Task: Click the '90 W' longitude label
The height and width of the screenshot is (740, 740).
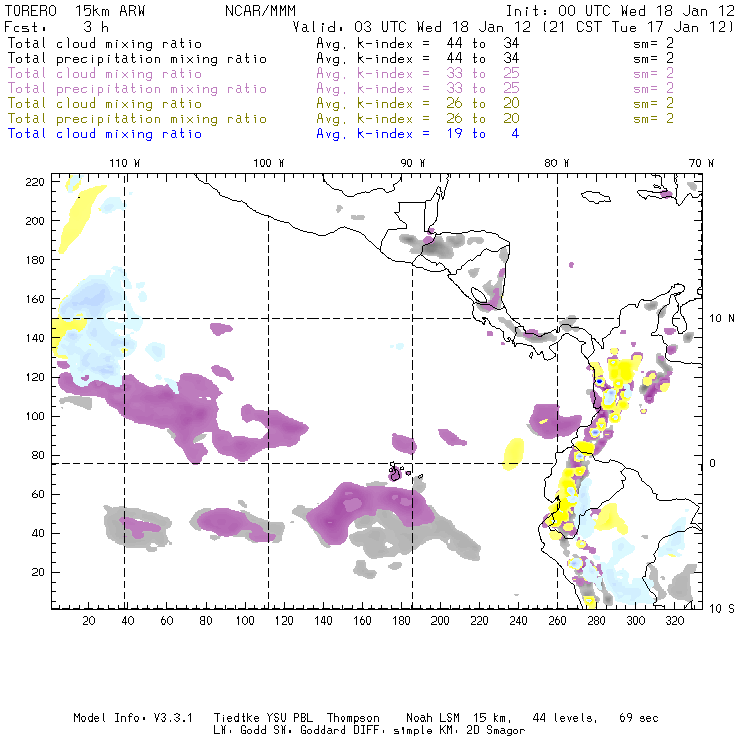Action: pos(413,163)
